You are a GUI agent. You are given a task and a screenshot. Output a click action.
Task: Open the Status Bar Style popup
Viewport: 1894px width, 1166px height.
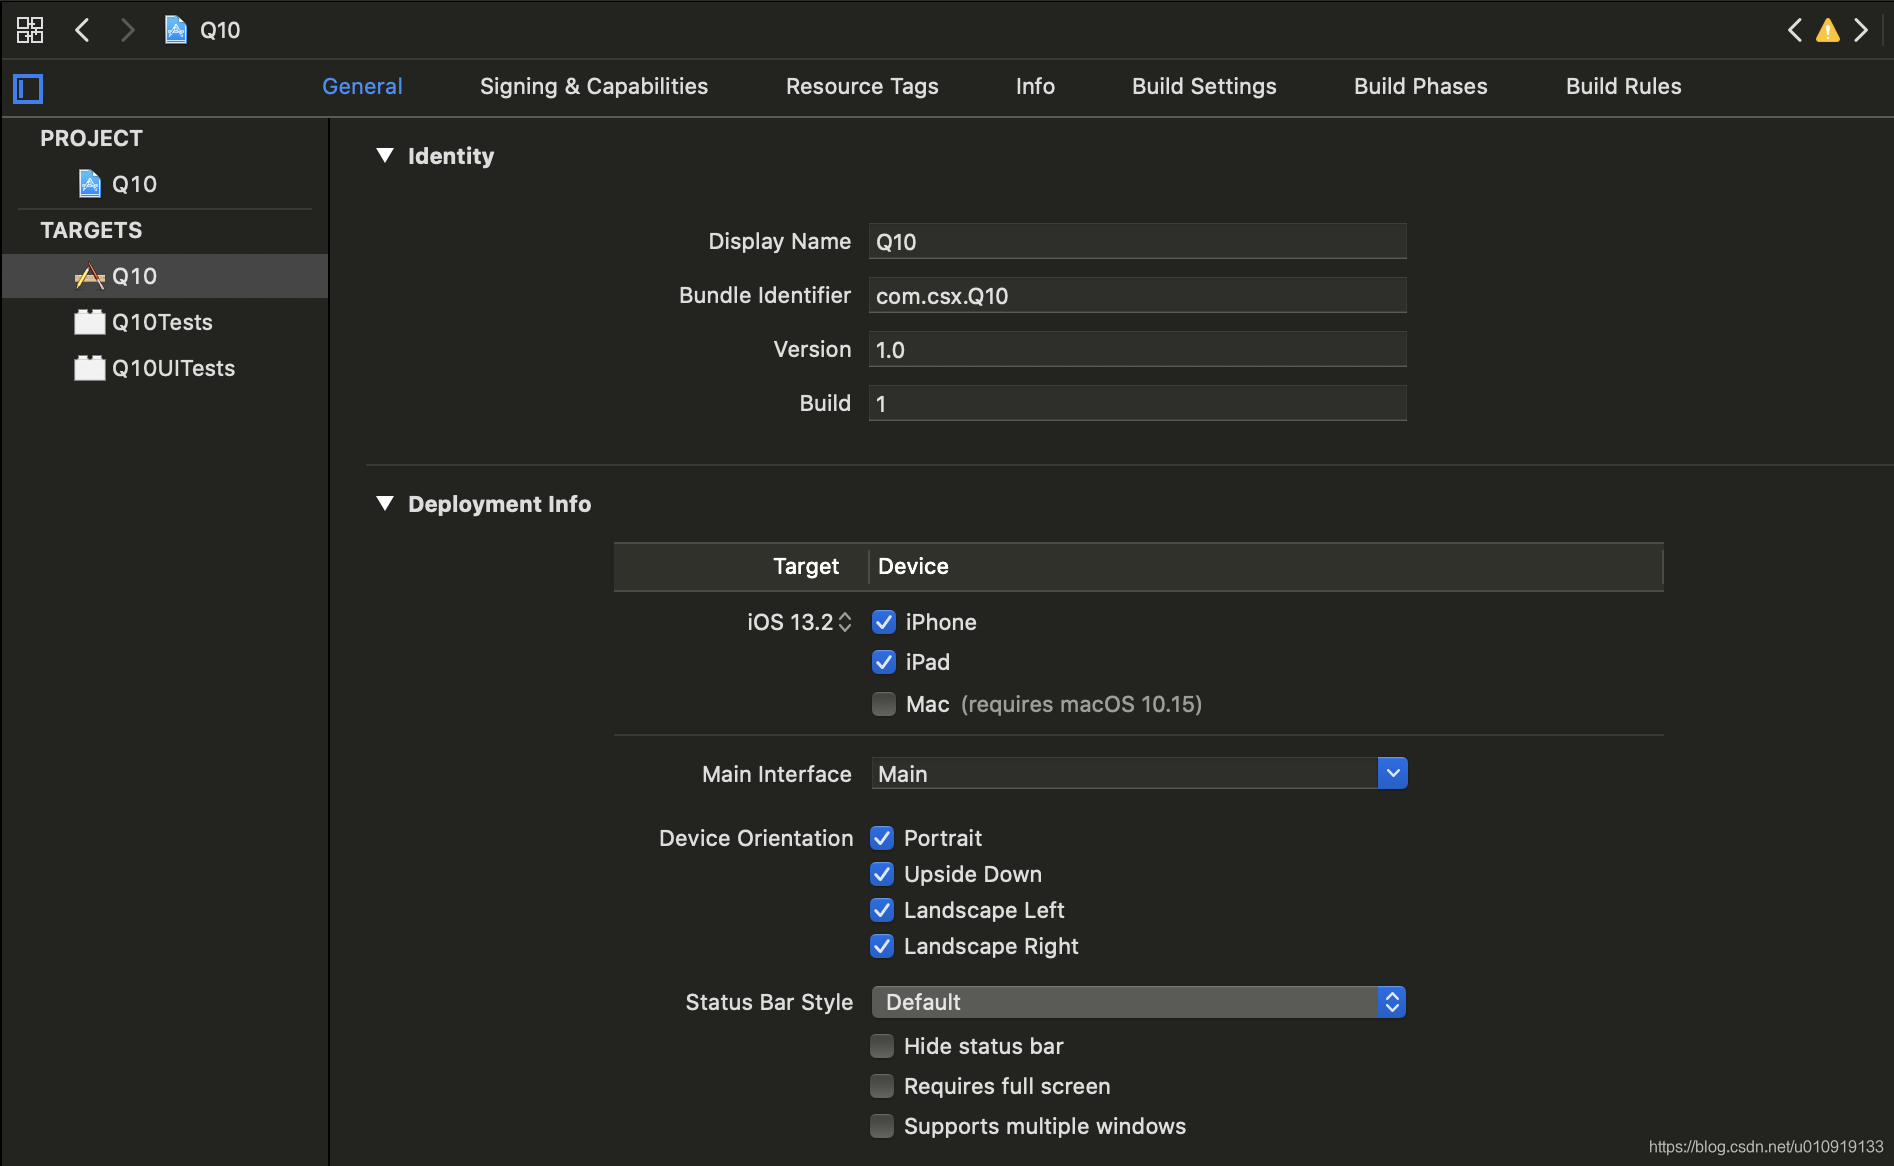[1139, 1002]
